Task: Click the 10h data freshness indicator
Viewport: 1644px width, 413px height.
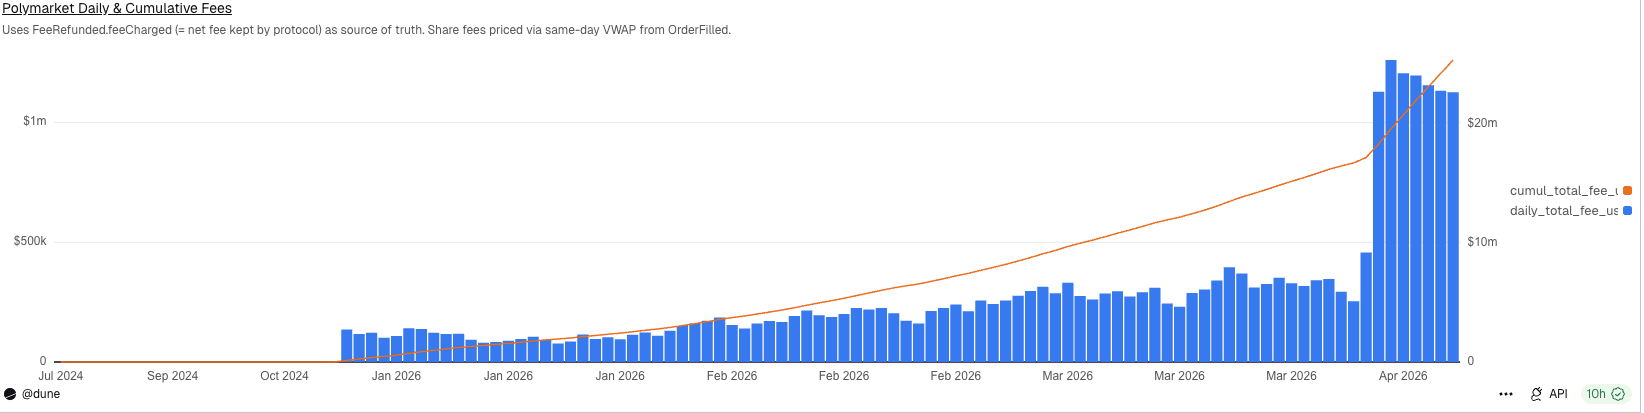Action: tap(1596, 394)
